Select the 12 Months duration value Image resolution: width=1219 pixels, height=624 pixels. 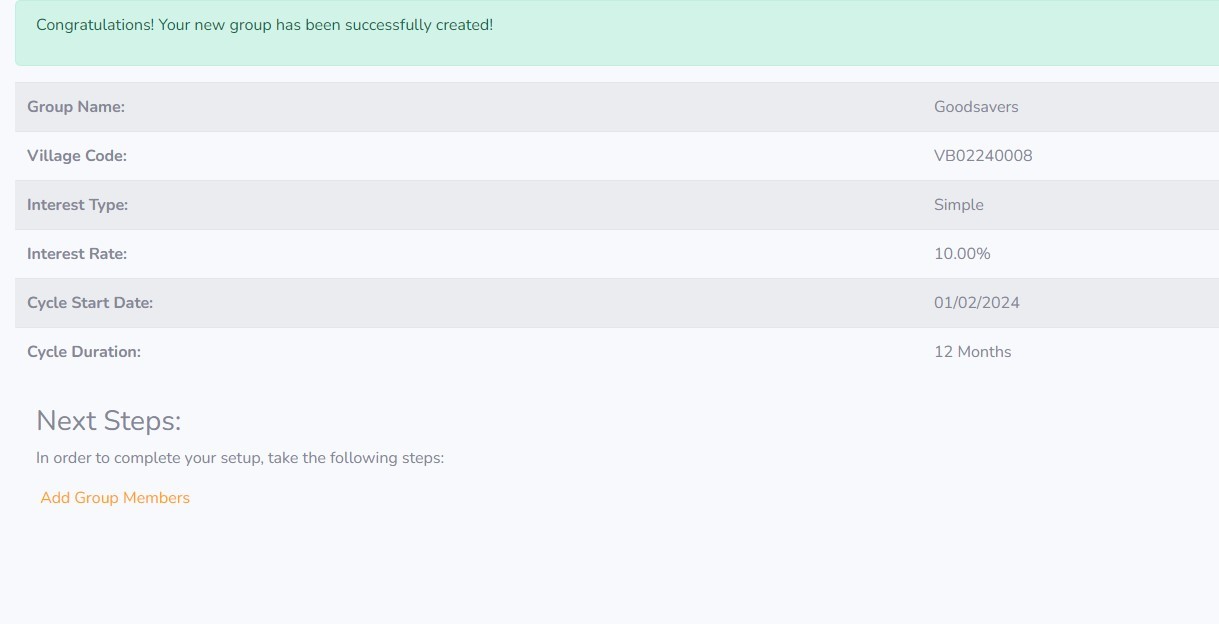(x=973, y=352)
